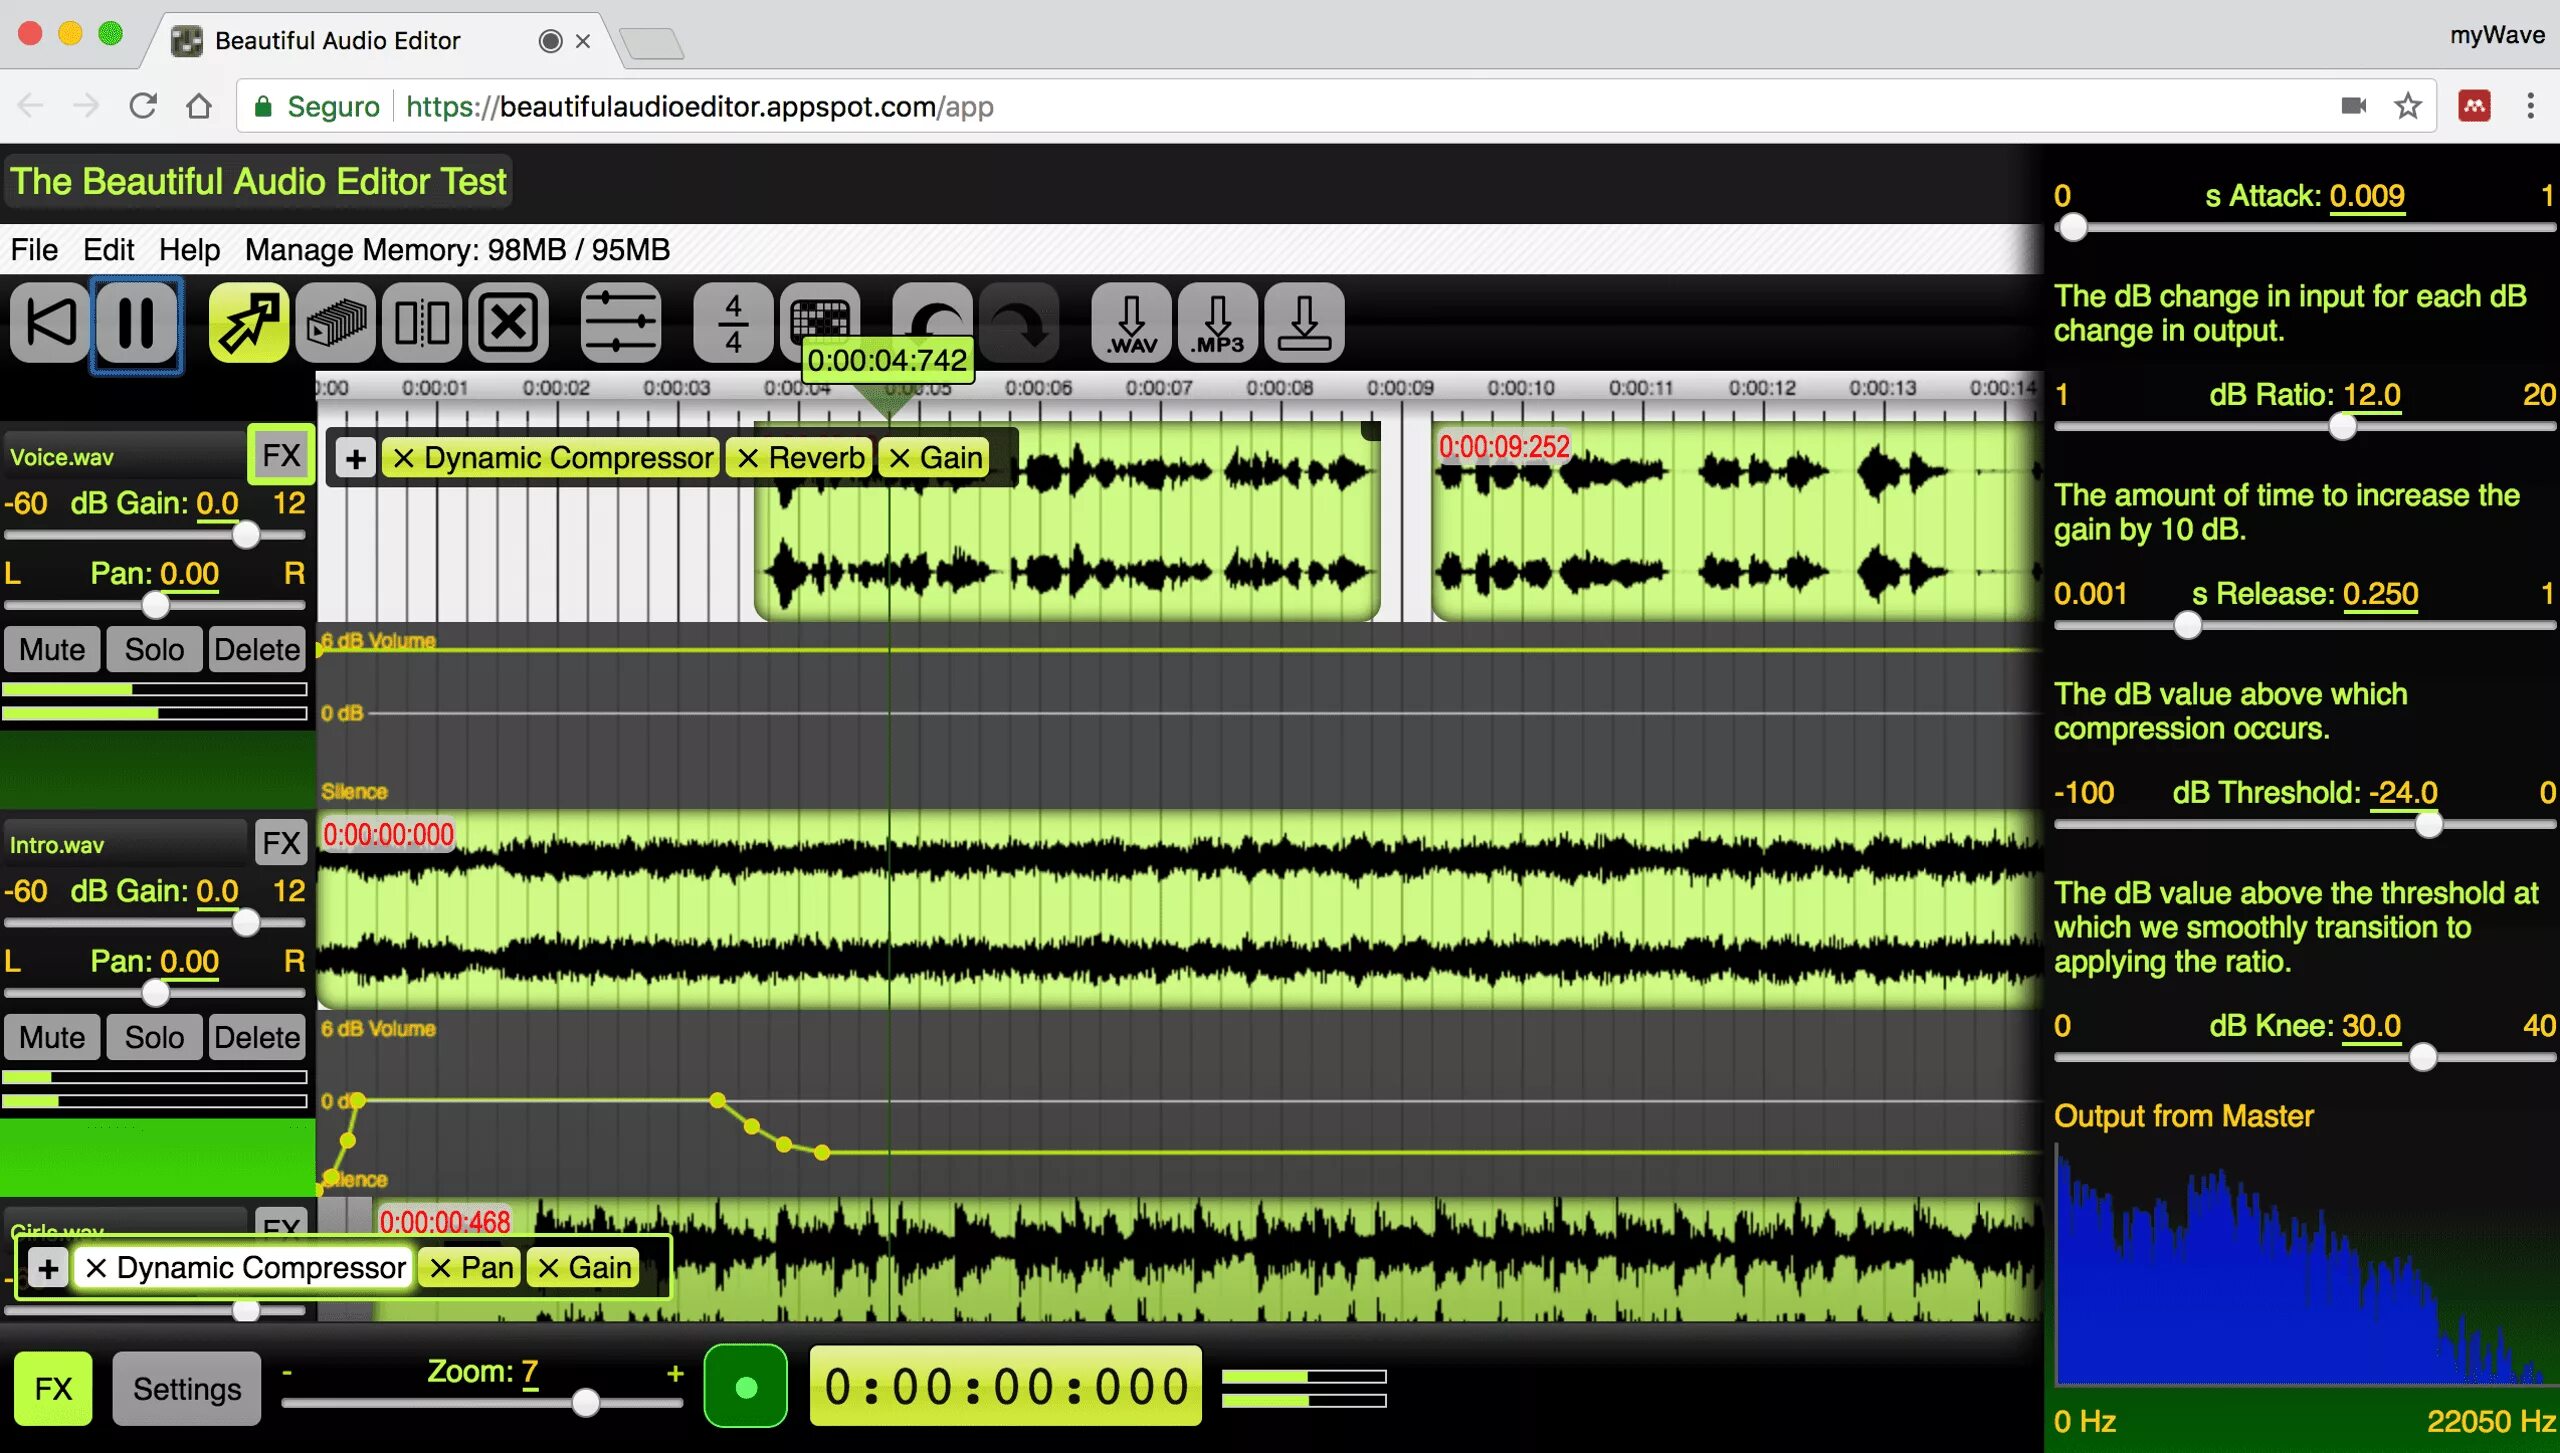Download as WAV file
This screenshot has height=1453, width=2560.
point(1131,323)
